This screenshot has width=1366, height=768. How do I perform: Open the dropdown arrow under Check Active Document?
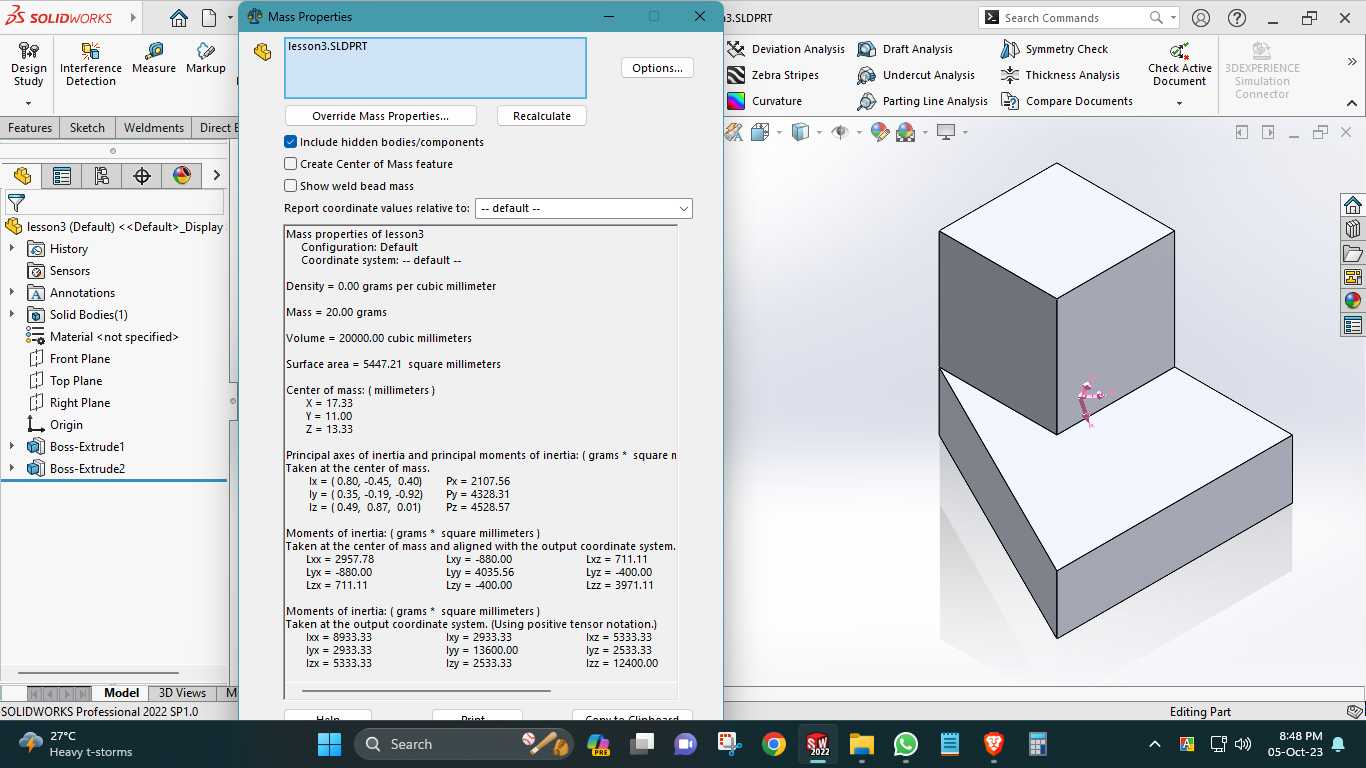(1180, 103)
